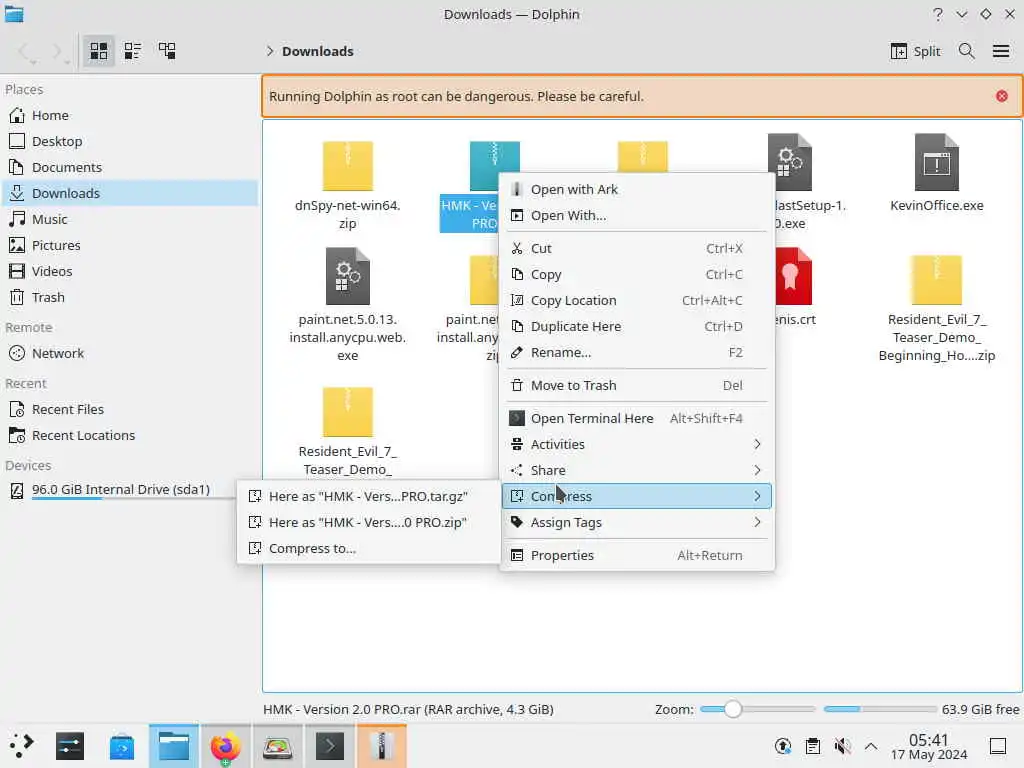Viewport: 1024px width, 768px height.
Task: Launch Discover store from taskbar
Action: [121, 746]
